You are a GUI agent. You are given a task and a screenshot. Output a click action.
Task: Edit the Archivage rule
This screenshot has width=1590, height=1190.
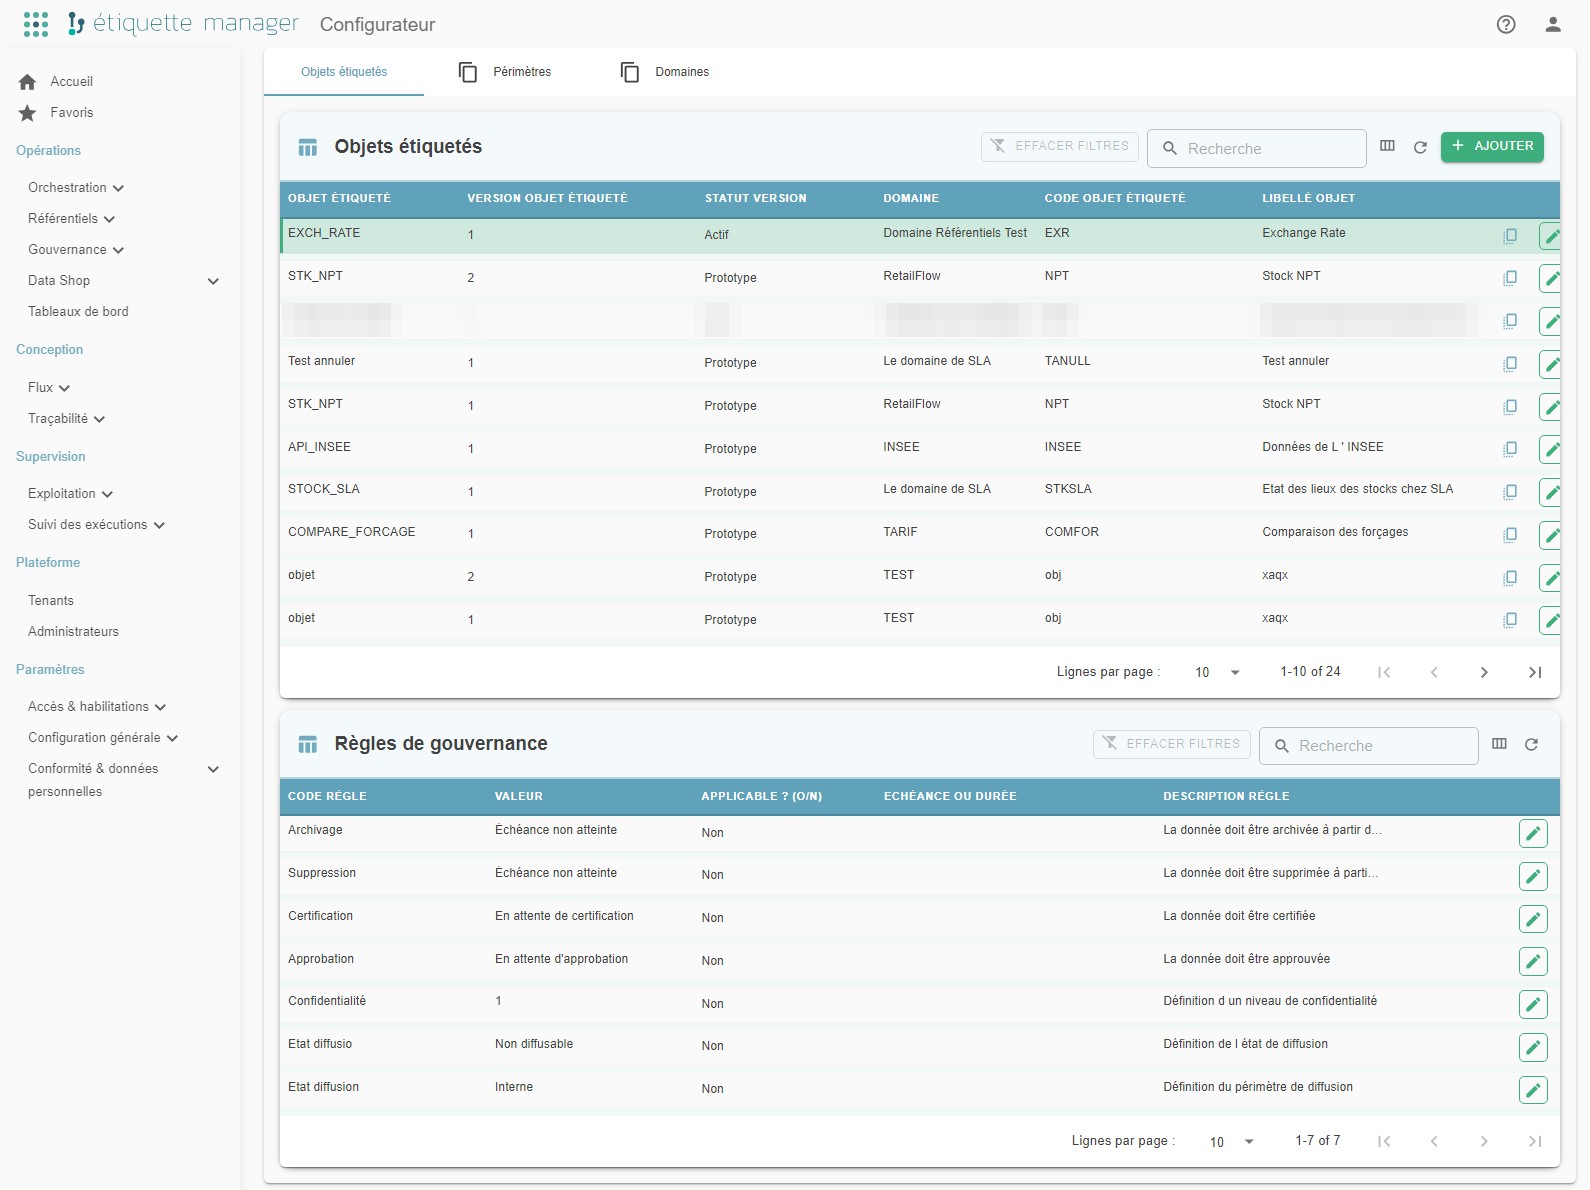pyautogui.click(x=1533, y=833)
